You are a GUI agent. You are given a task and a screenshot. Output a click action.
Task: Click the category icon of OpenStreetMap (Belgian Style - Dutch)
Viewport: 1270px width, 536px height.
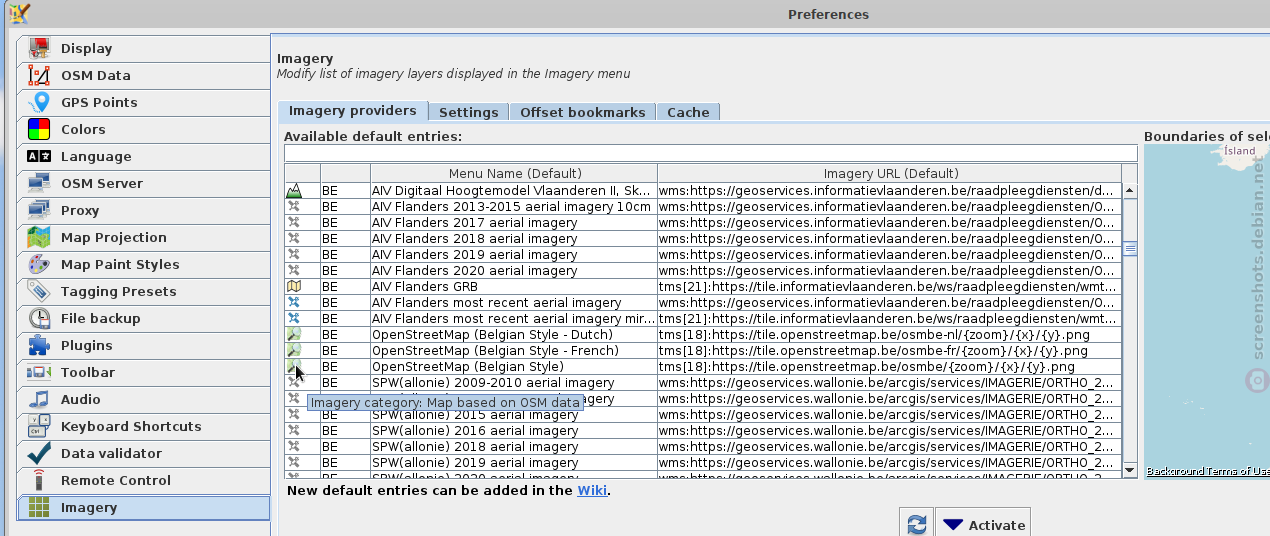[x=294, y=334]
